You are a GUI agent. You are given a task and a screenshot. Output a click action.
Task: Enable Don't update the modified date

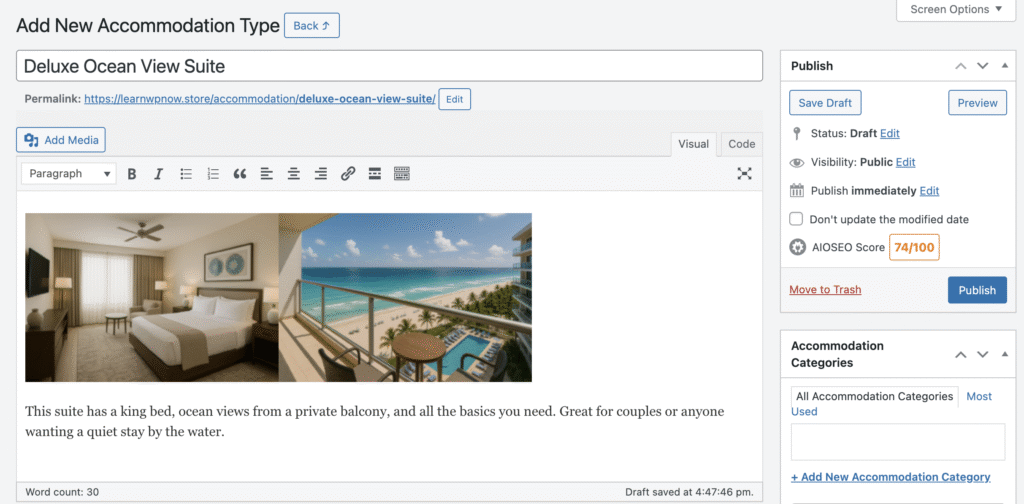point(796,219)
